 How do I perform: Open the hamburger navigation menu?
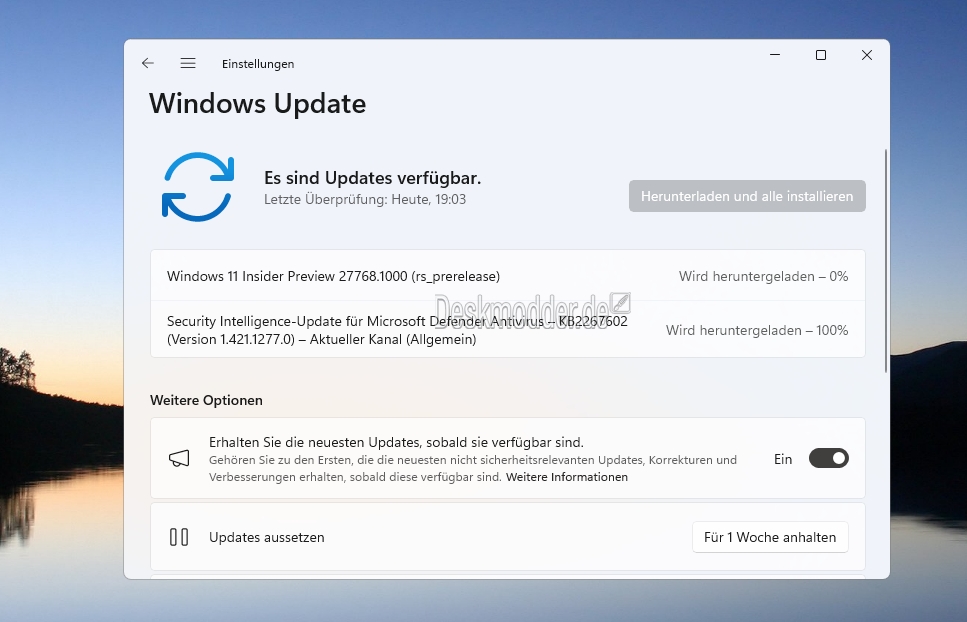[188, 63]
